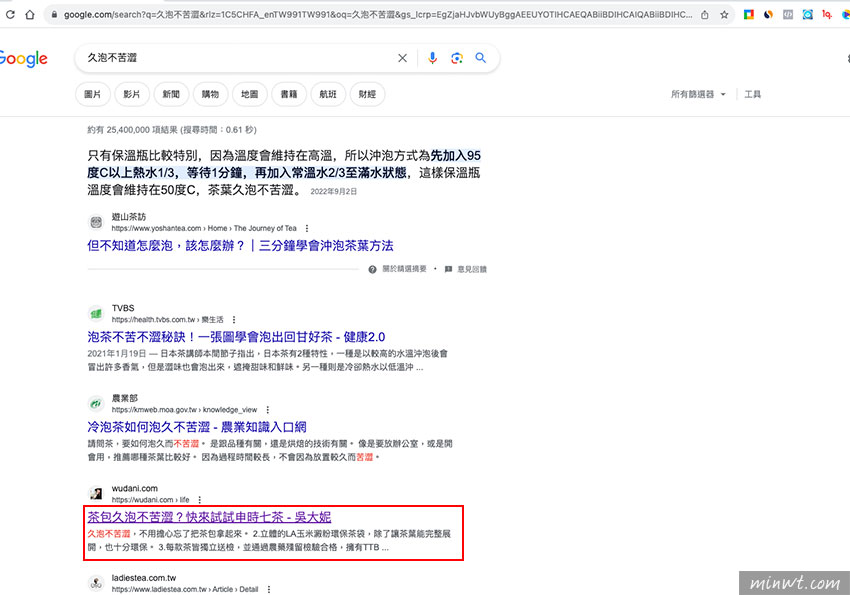850x595 pixels.
Task: Click the yoshantea.com breadcrumb URL
Action: pyautogui.click(x=204, y=228)
